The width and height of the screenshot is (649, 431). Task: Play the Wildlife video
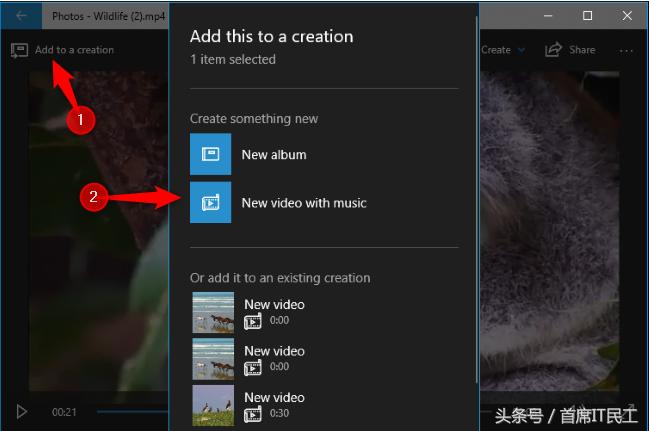pos(22,412)
